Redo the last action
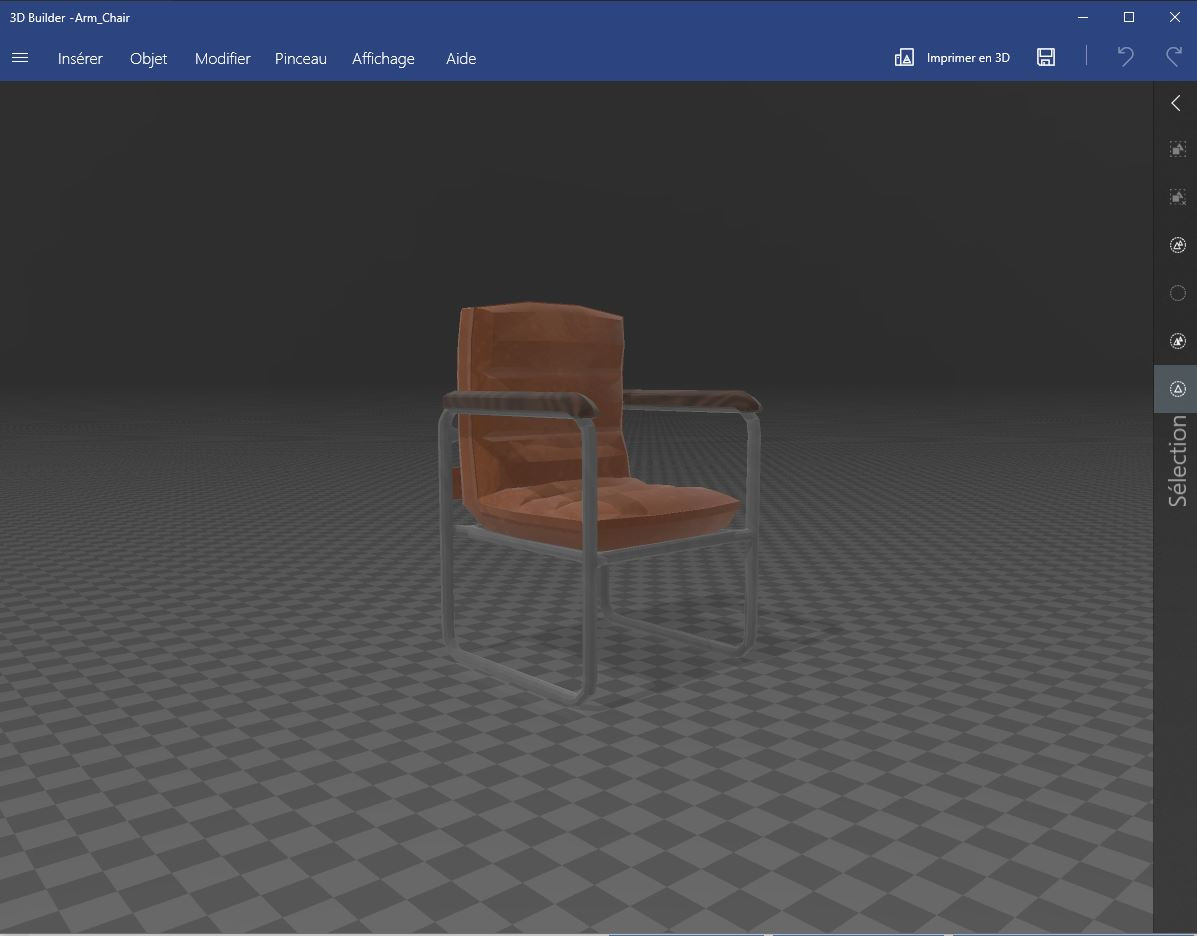Image resolution: width=1197 pixels, height=936 pixels. (1174, 56)
